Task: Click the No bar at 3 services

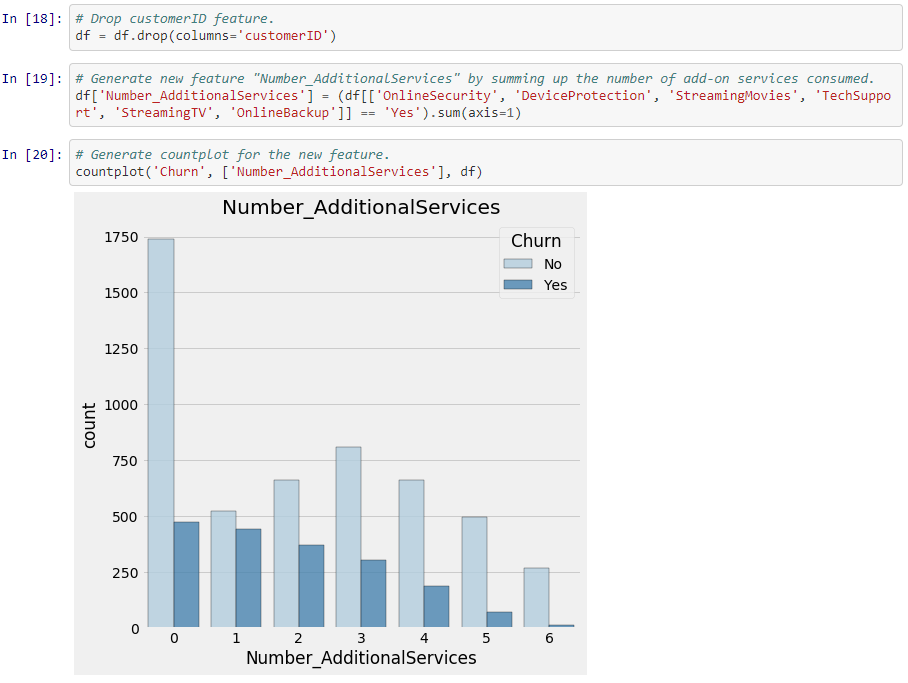Action: pyautogui.click(x=349, y=537)
